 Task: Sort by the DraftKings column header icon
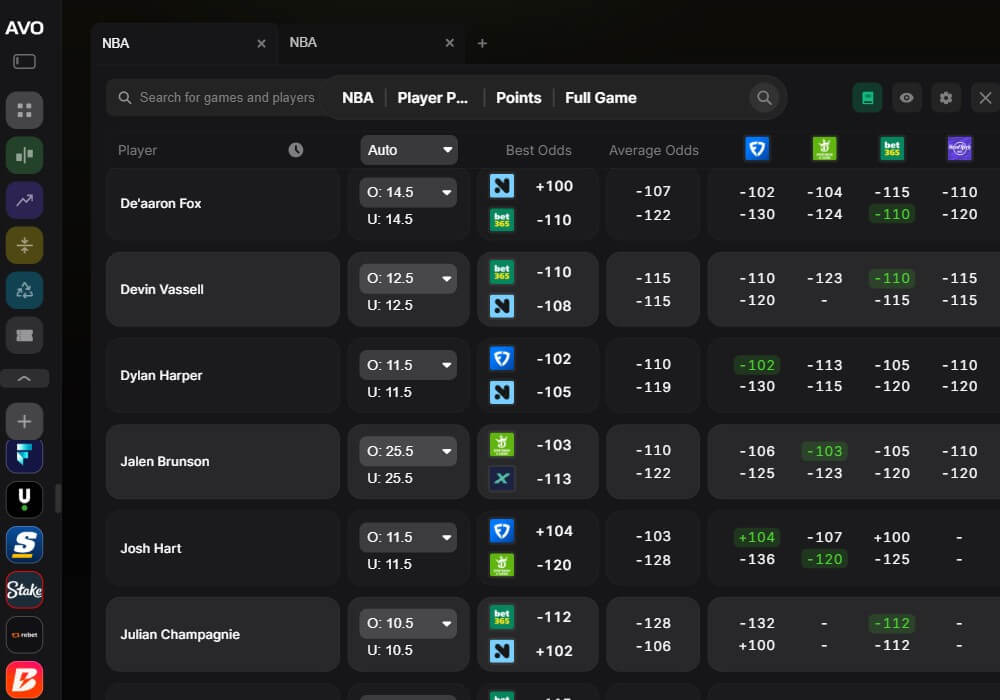825,149
